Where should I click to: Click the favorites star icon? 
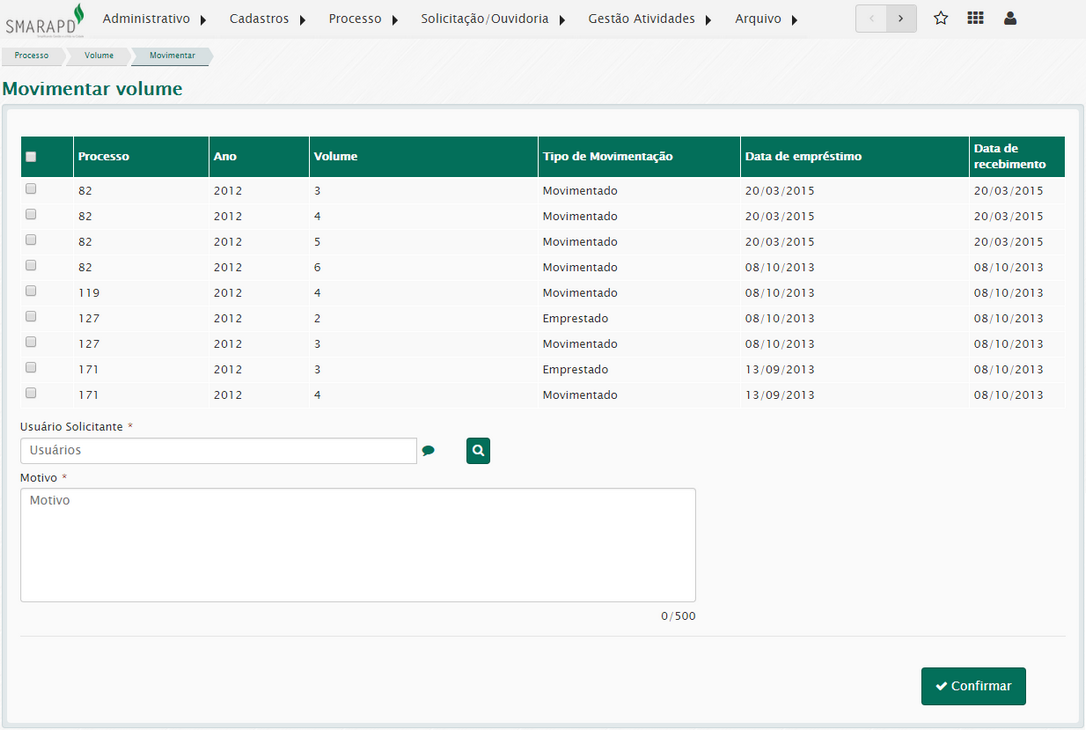click(x=940, y=18)
